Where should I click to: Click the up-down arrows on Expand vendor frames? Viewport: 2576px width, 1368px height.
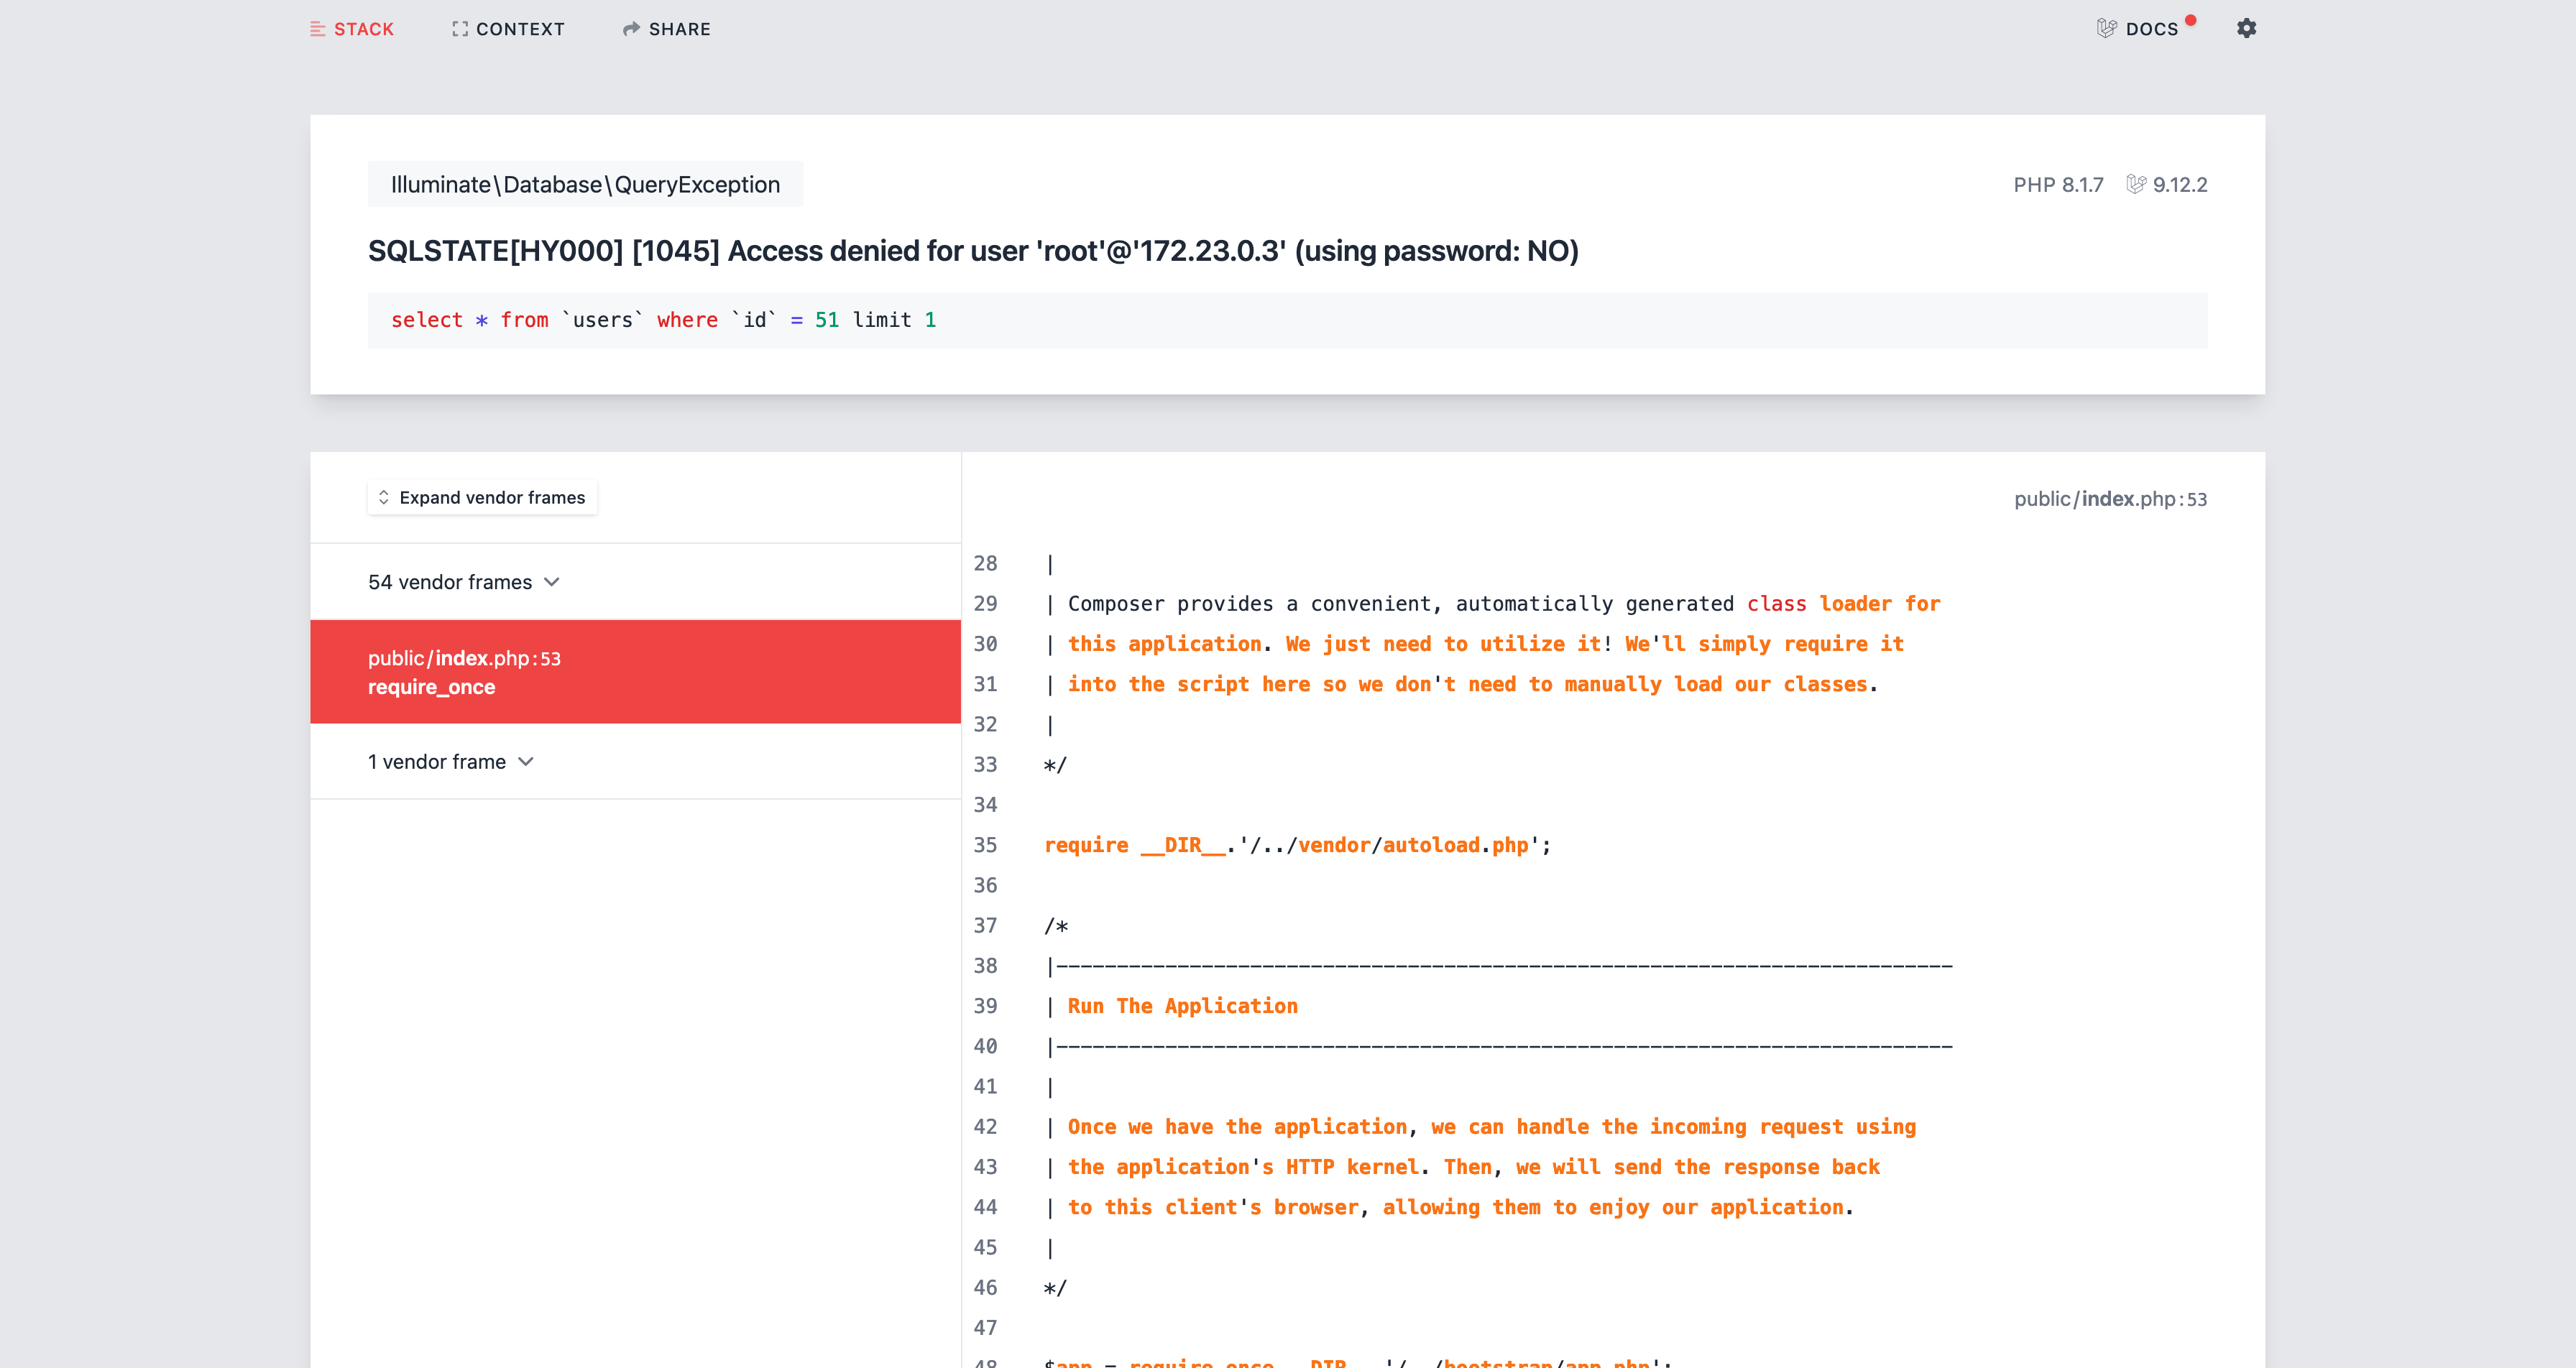pyautogui.click(x=384, y=497)
